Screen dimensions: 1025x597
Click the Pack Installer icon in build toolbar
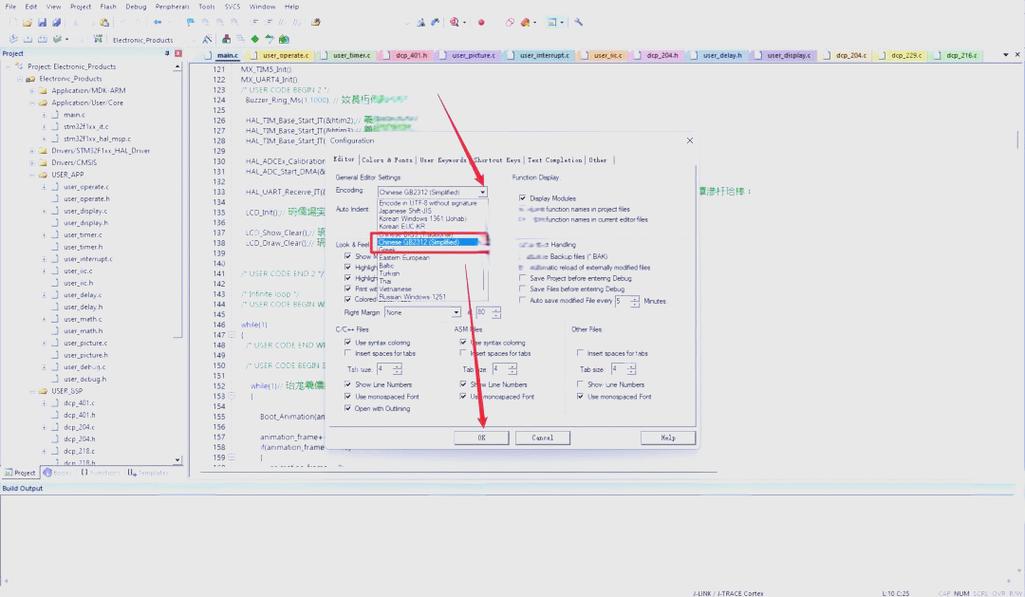click(284, 39)
